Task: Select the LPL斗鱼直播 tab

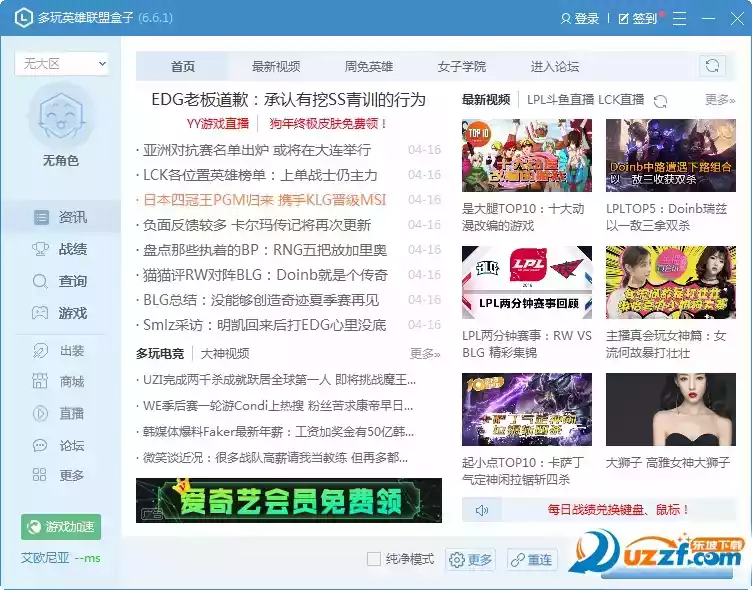Action: tap(561, 100)
